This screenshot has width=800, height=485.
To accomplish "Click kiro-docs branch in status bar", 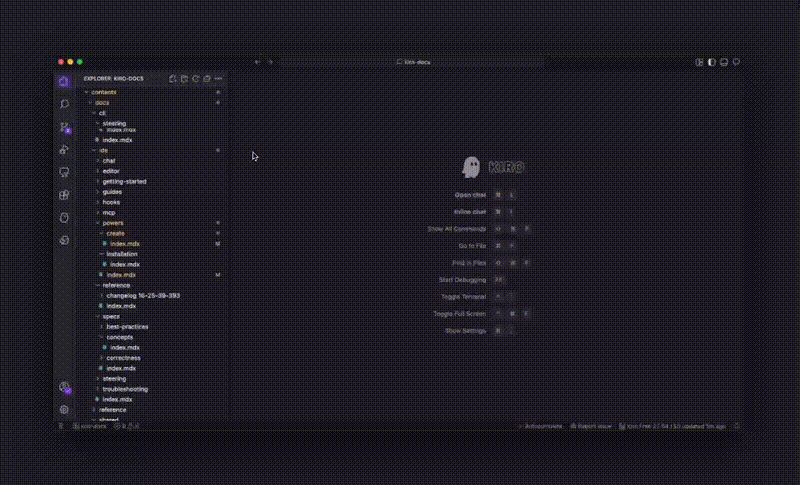I will pyautogui.click(x=90, y=426).
